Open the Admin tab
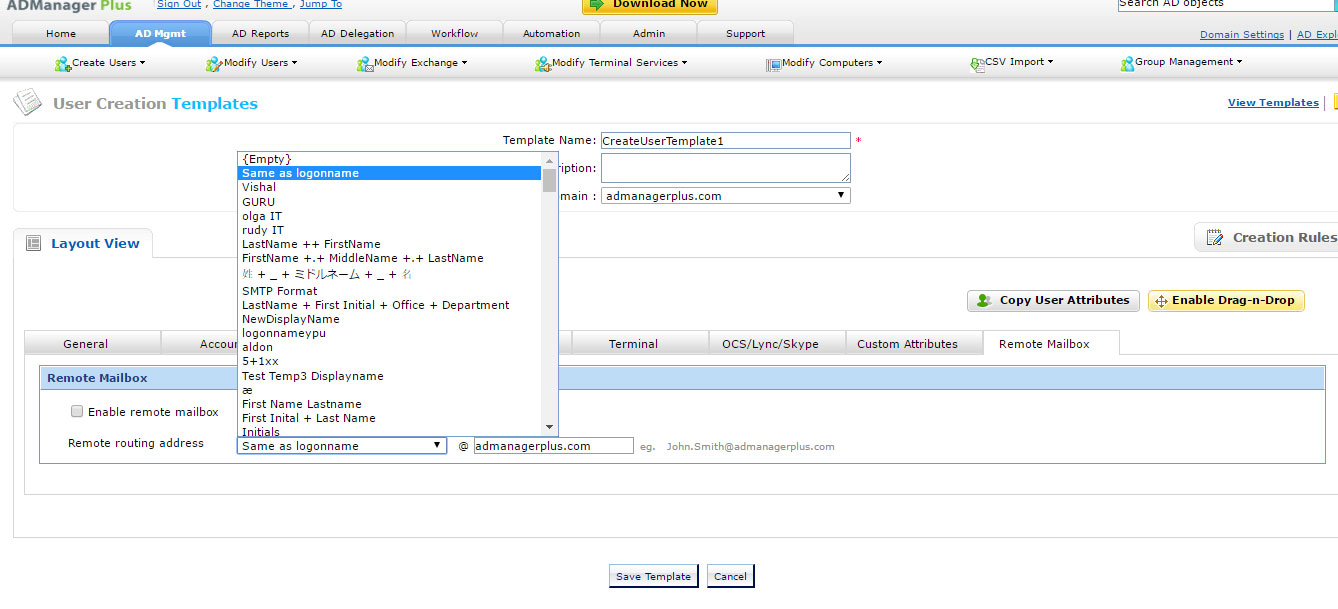 coord(648,33)
